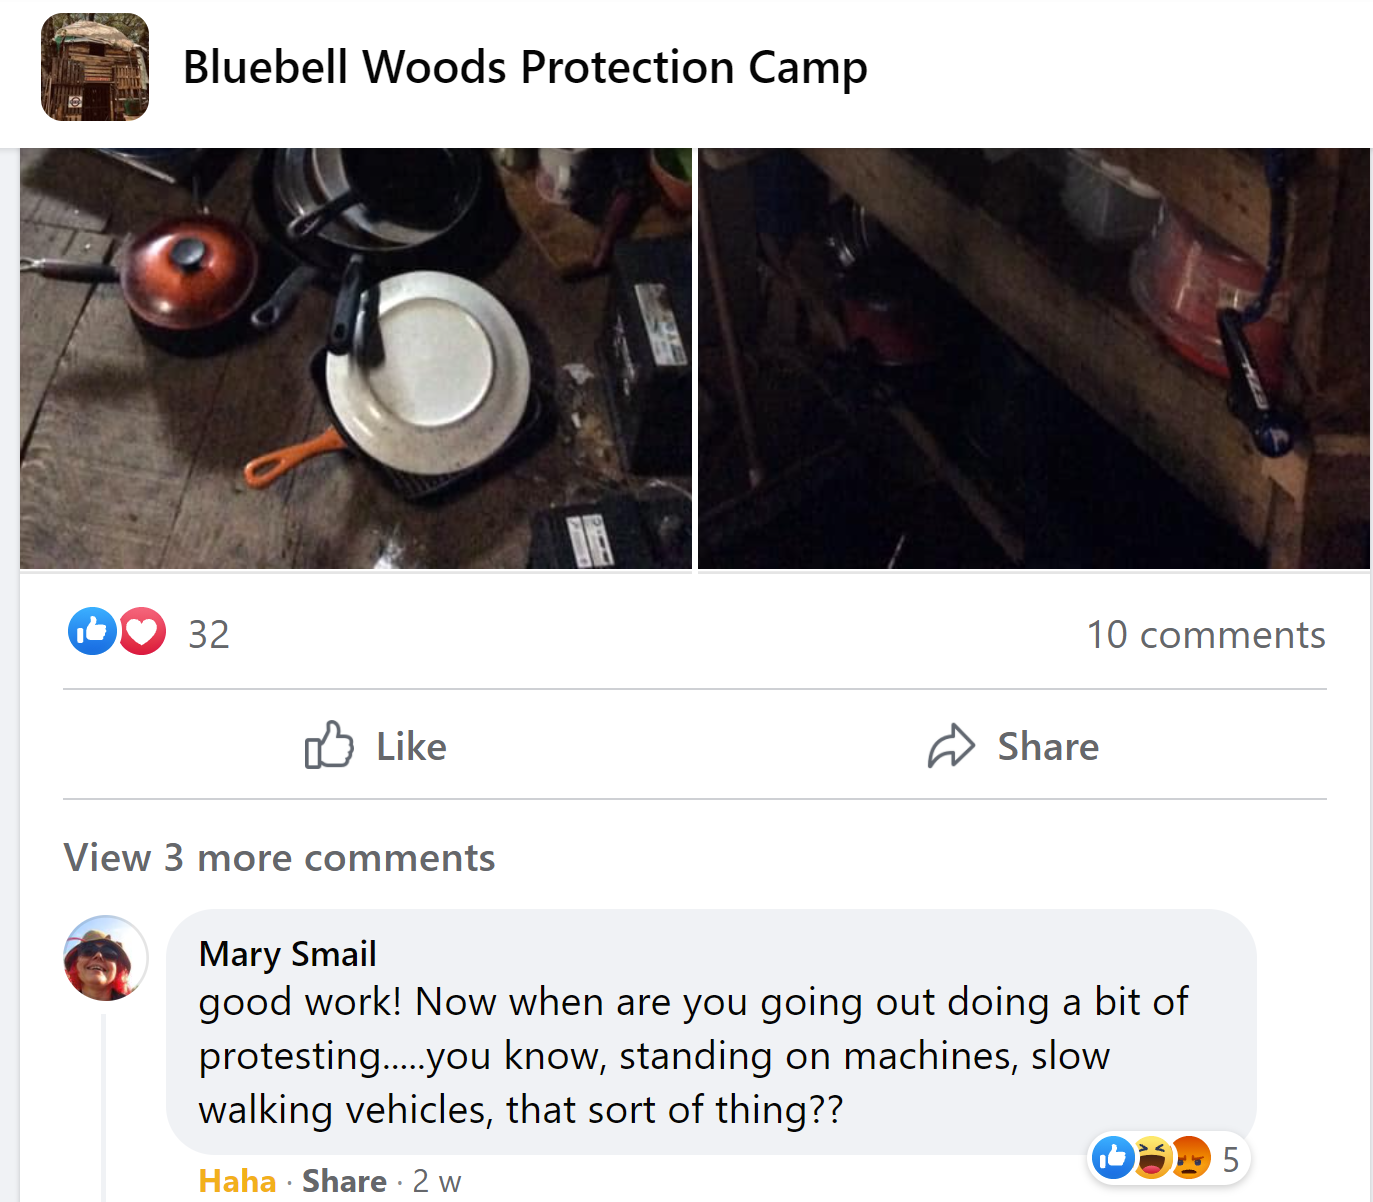View the 5 reactions on Mary's comment

pos(1231,1159)
